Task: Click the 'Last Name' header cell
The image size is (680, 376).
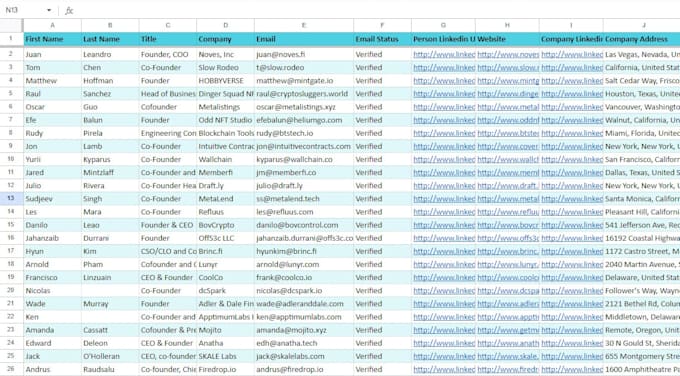Action: [x=110, y=39]
